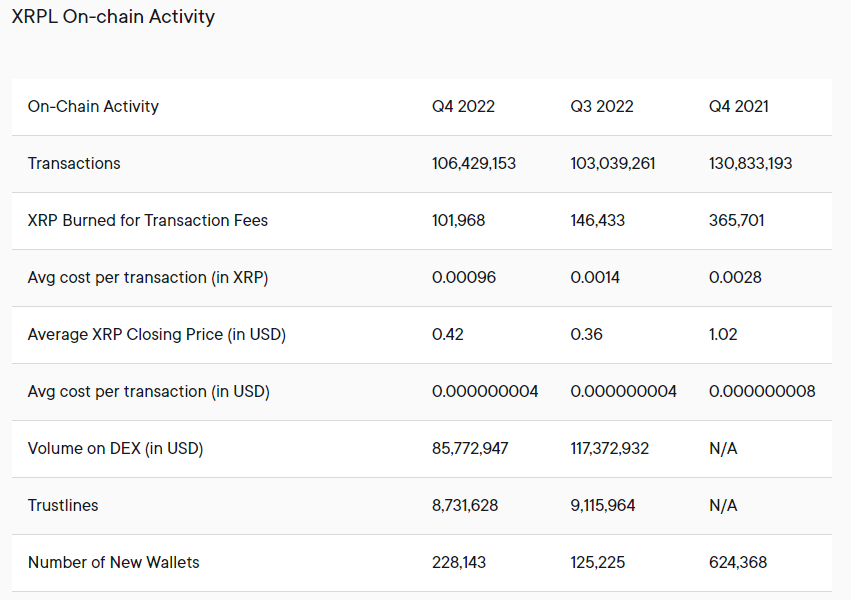
Task: Select the 'Transactions' row label
Action: [74, 163]
